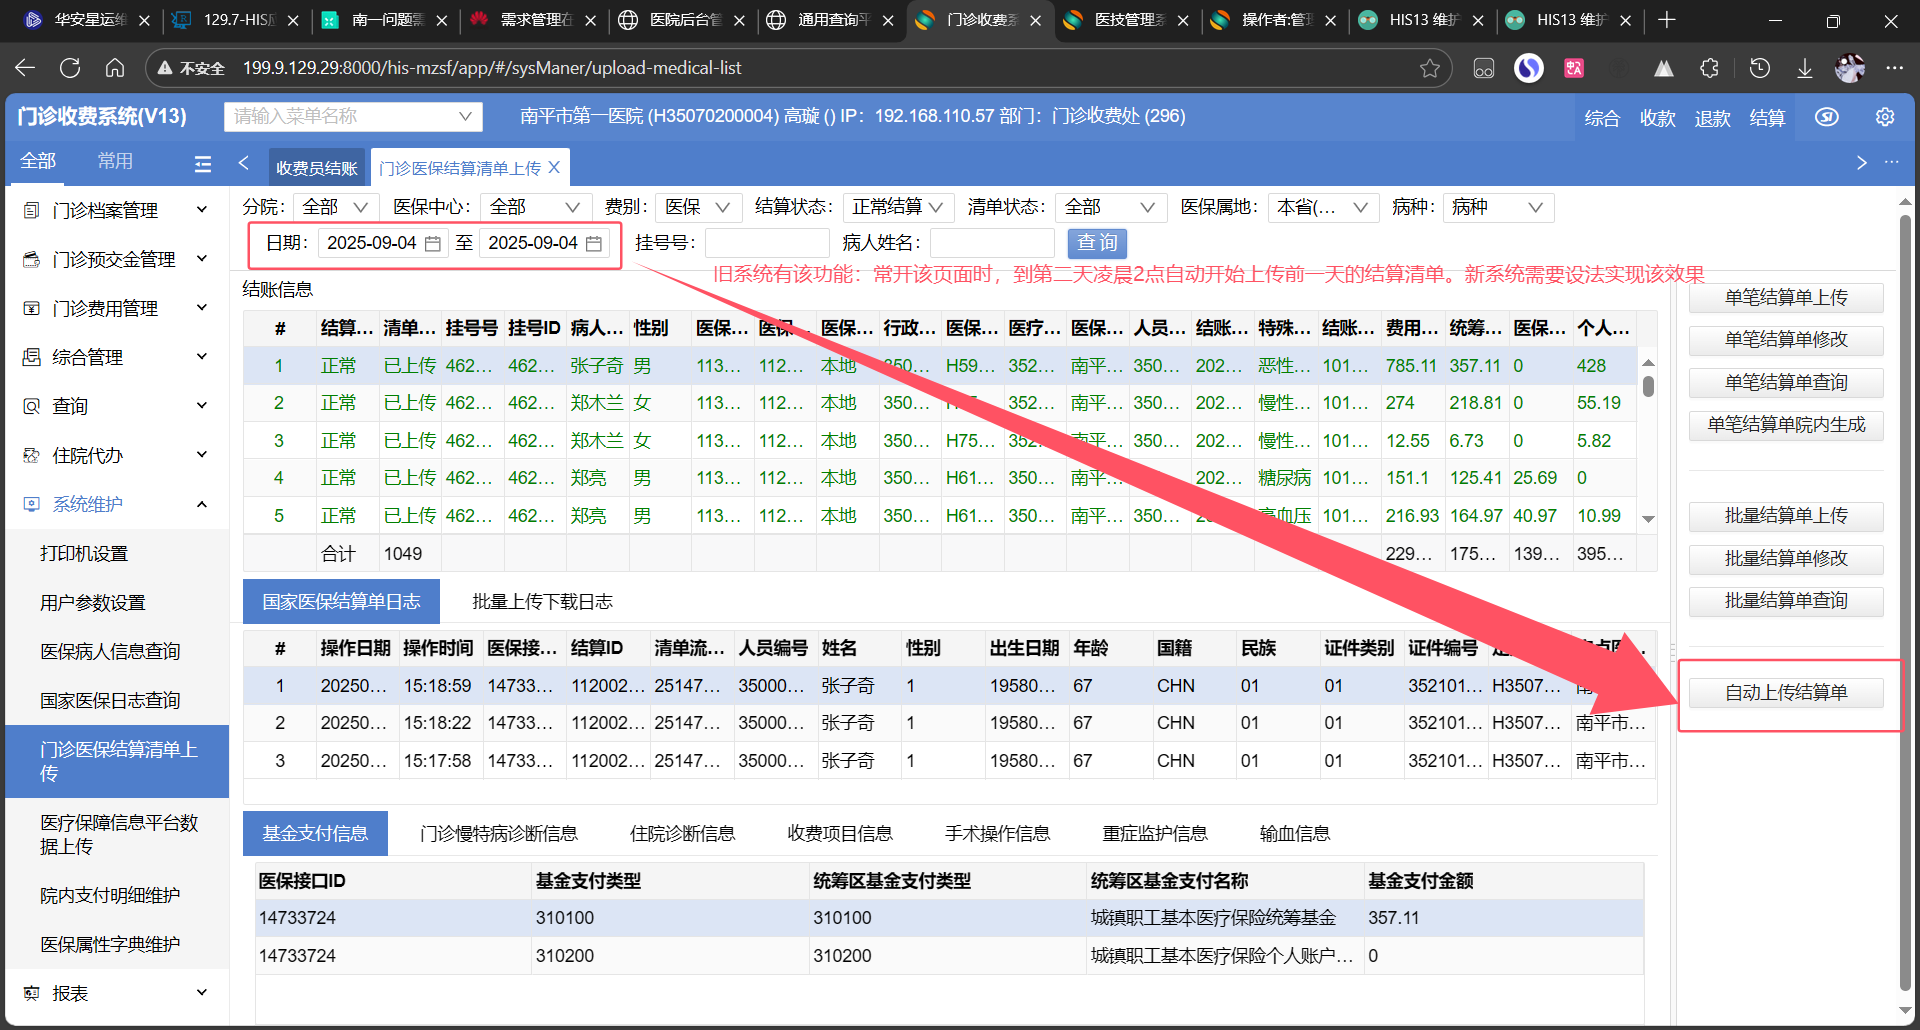
Task: Open 病种 dropdown
Action: click(x=1499, y=207)
